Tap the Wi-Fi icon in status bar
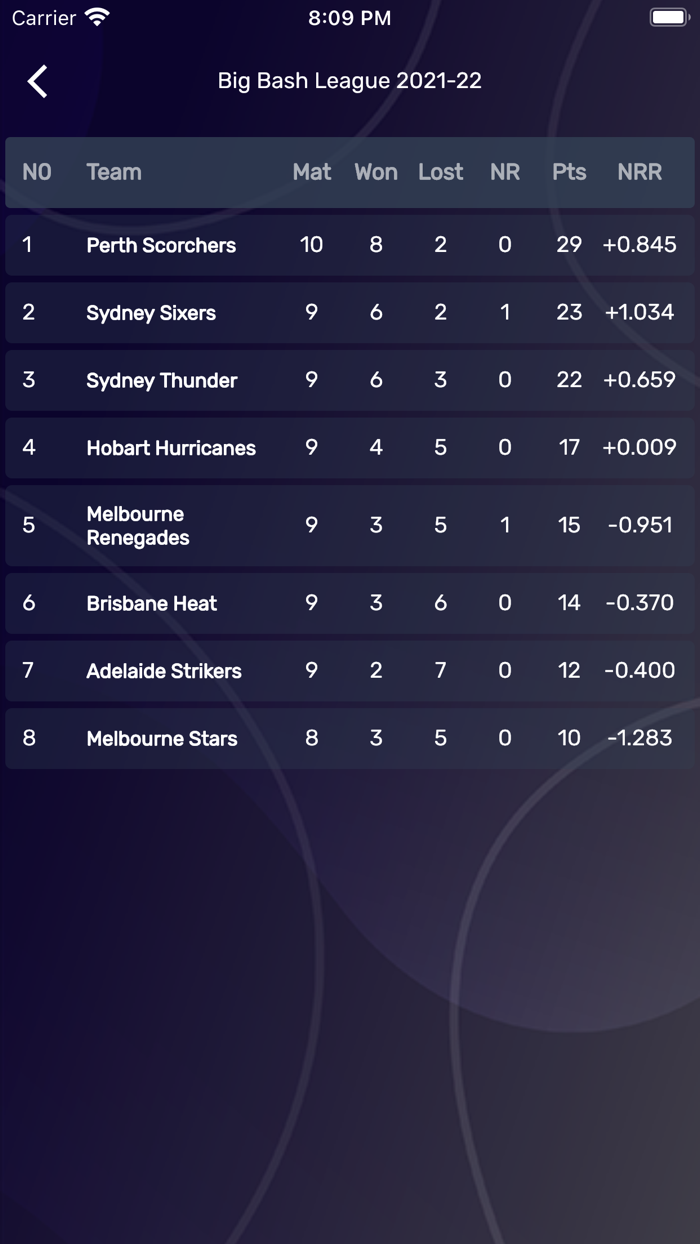This screenshot has height=1244, width=700. tap(95, 16)
